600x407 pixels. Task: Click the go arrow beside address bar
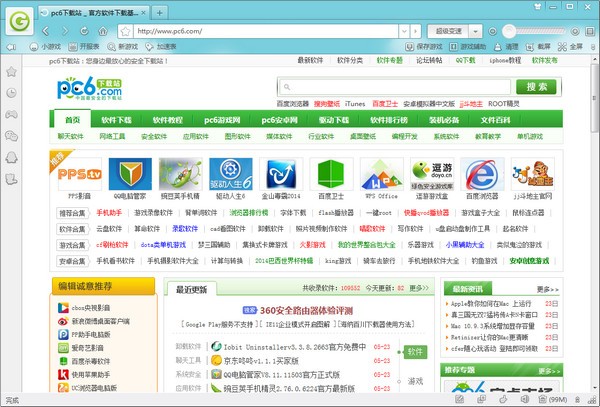click(x=416, y=31)
